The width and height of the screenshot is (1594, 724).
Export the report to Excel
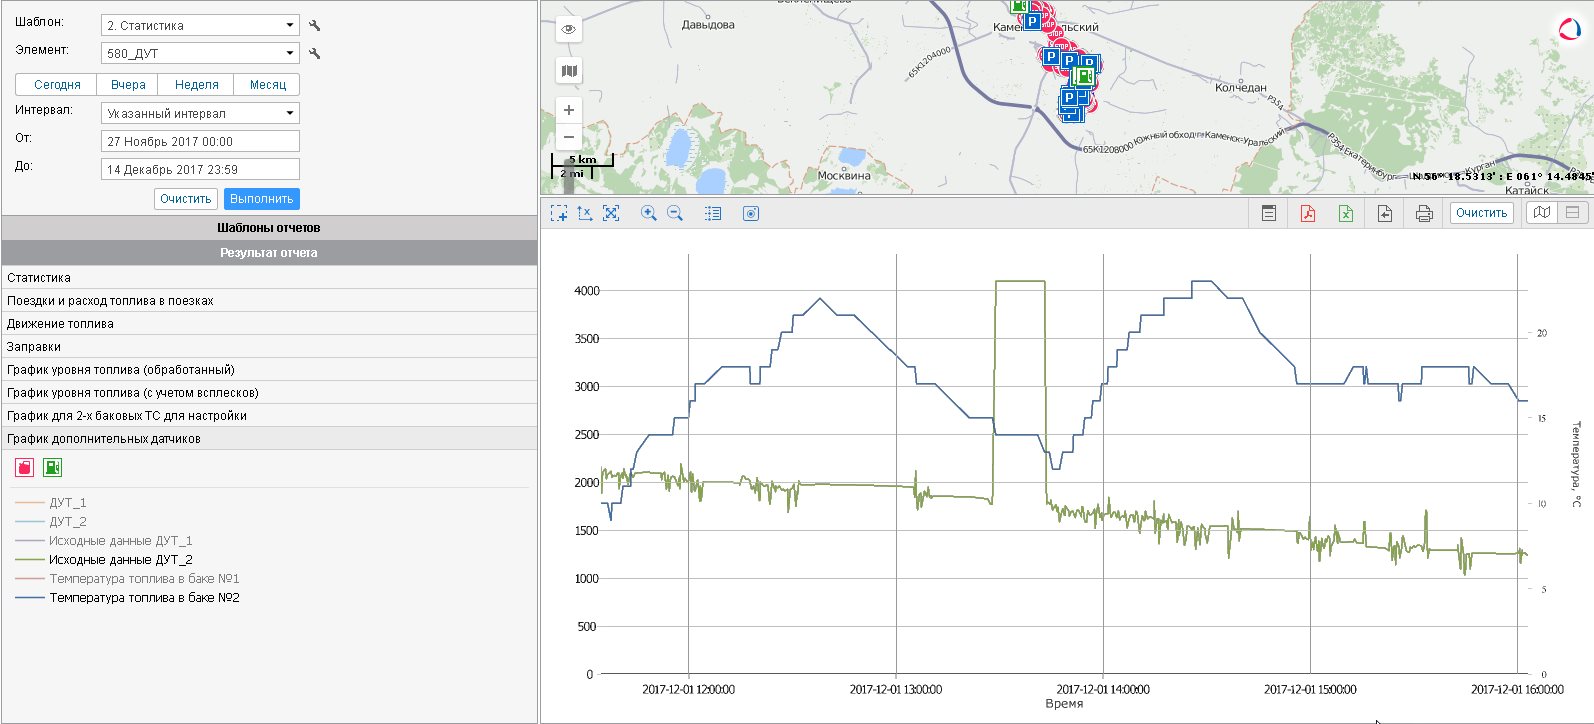(1346, 213)
